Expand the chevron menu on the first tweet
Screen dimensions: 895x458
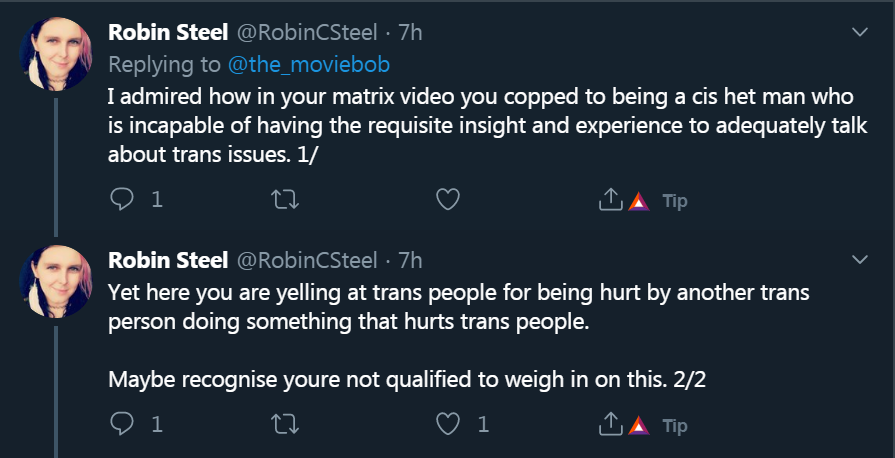pos(859,33)
